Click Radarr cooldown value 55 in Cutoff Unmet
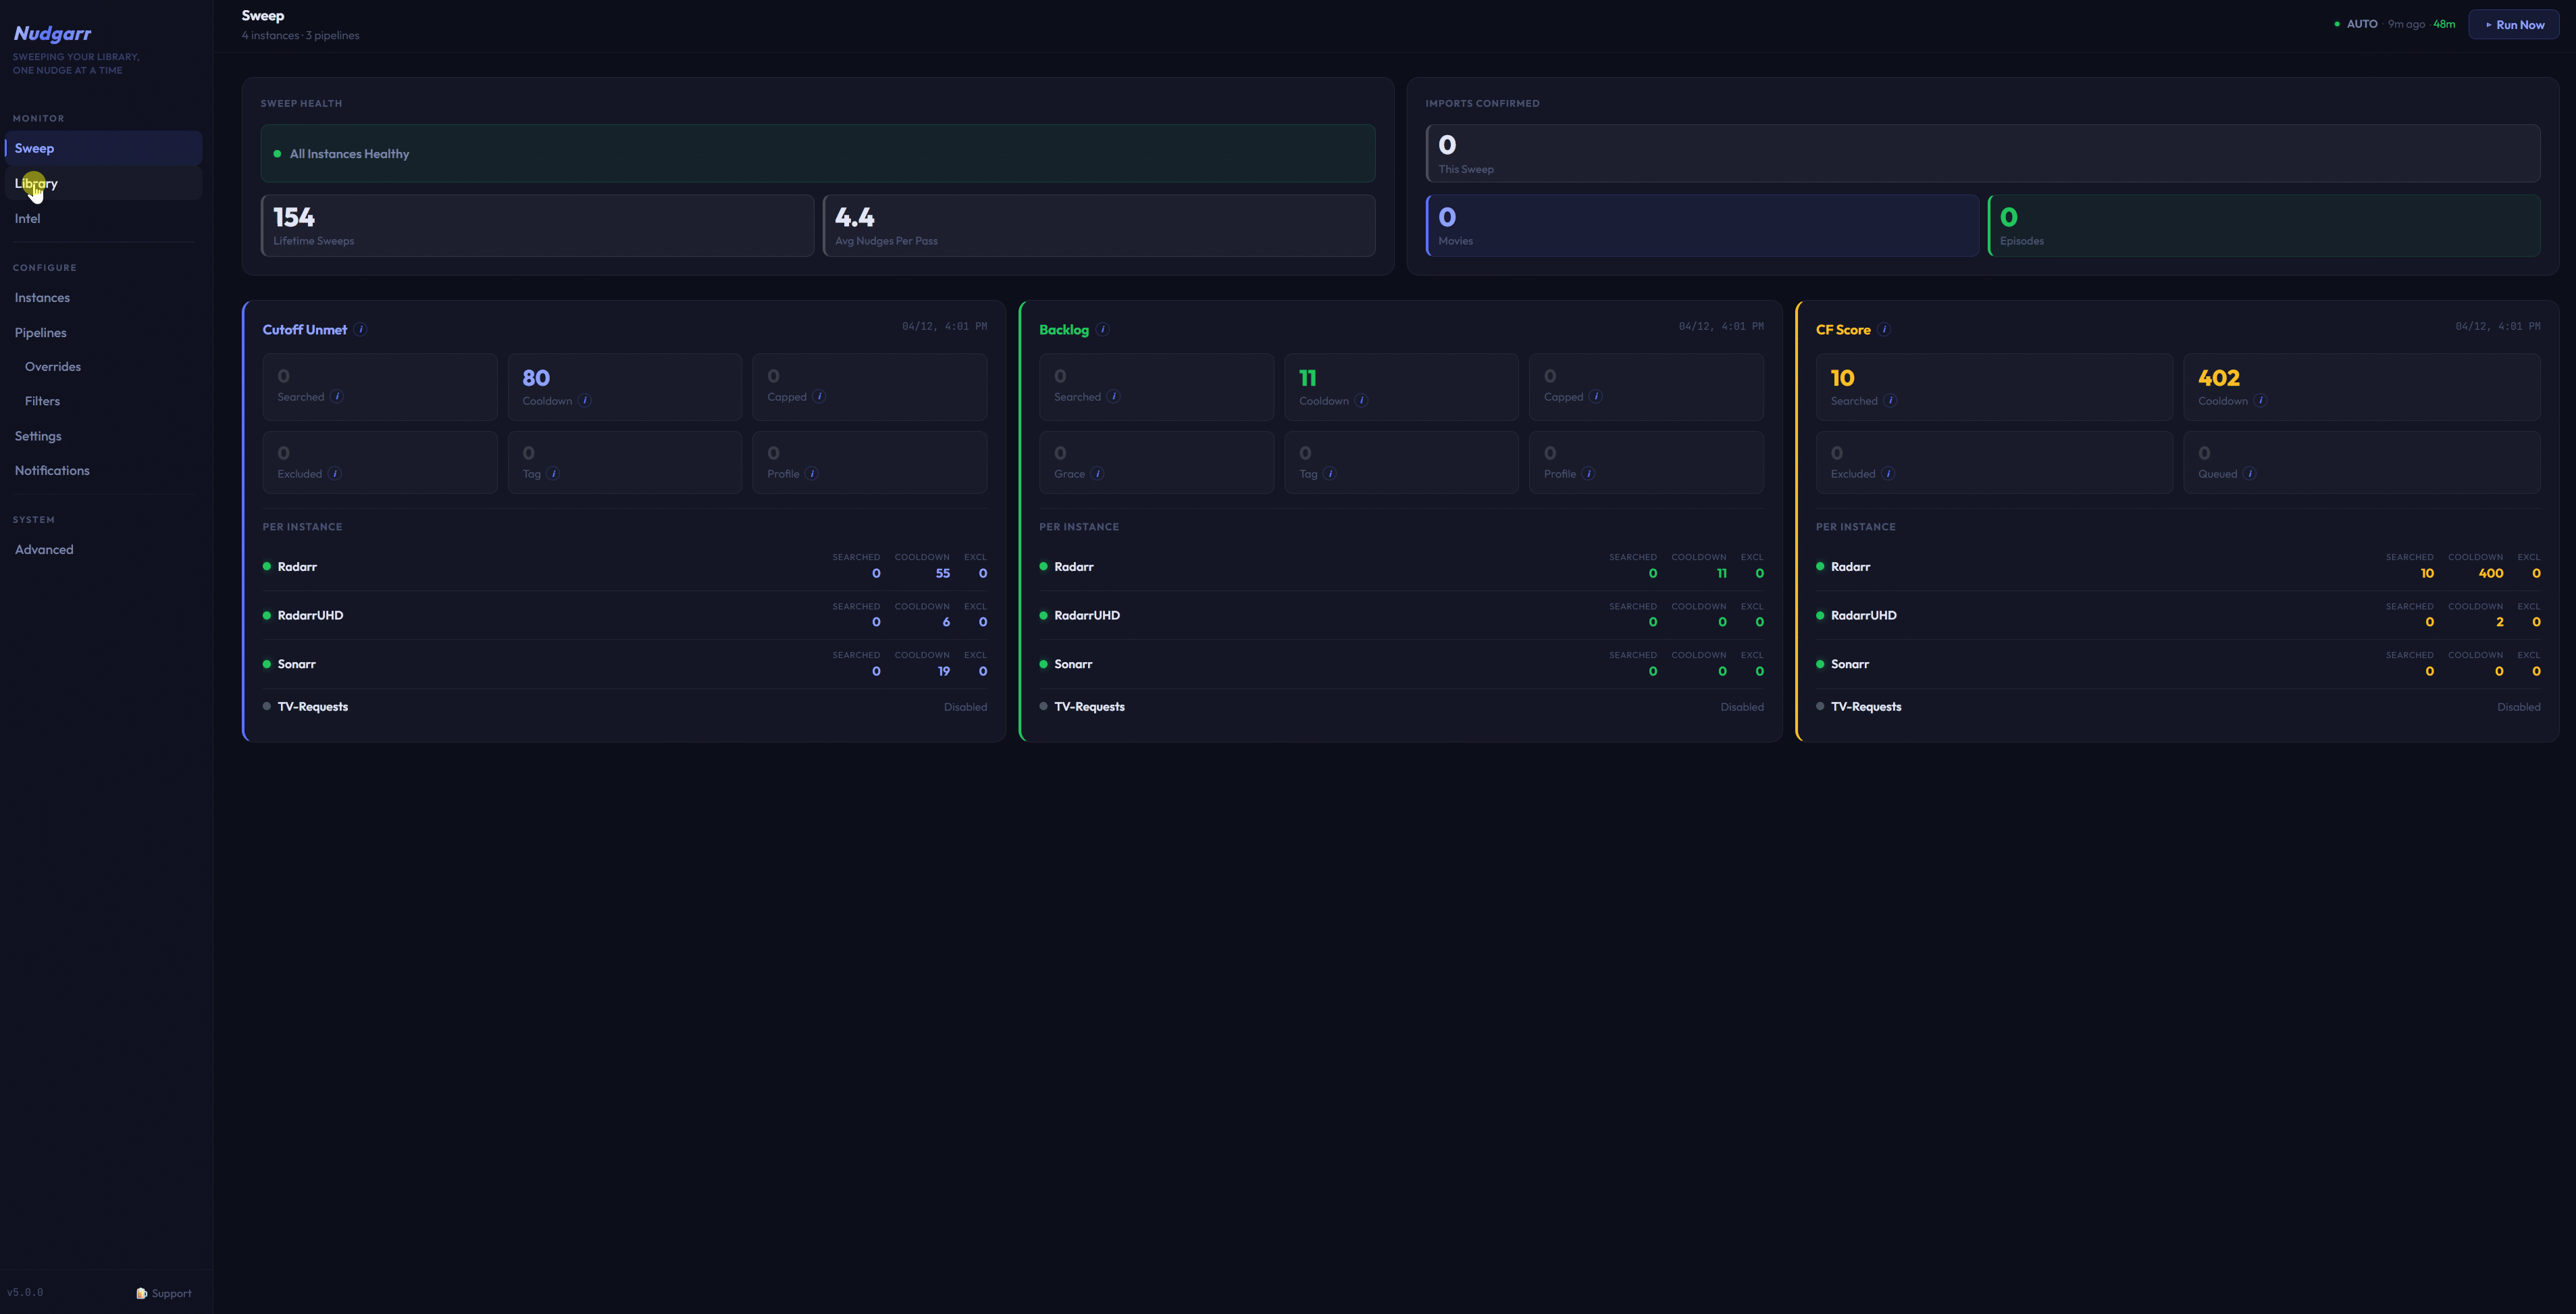The width and height of the screenshot is (2576, 1314). point(943,574)
